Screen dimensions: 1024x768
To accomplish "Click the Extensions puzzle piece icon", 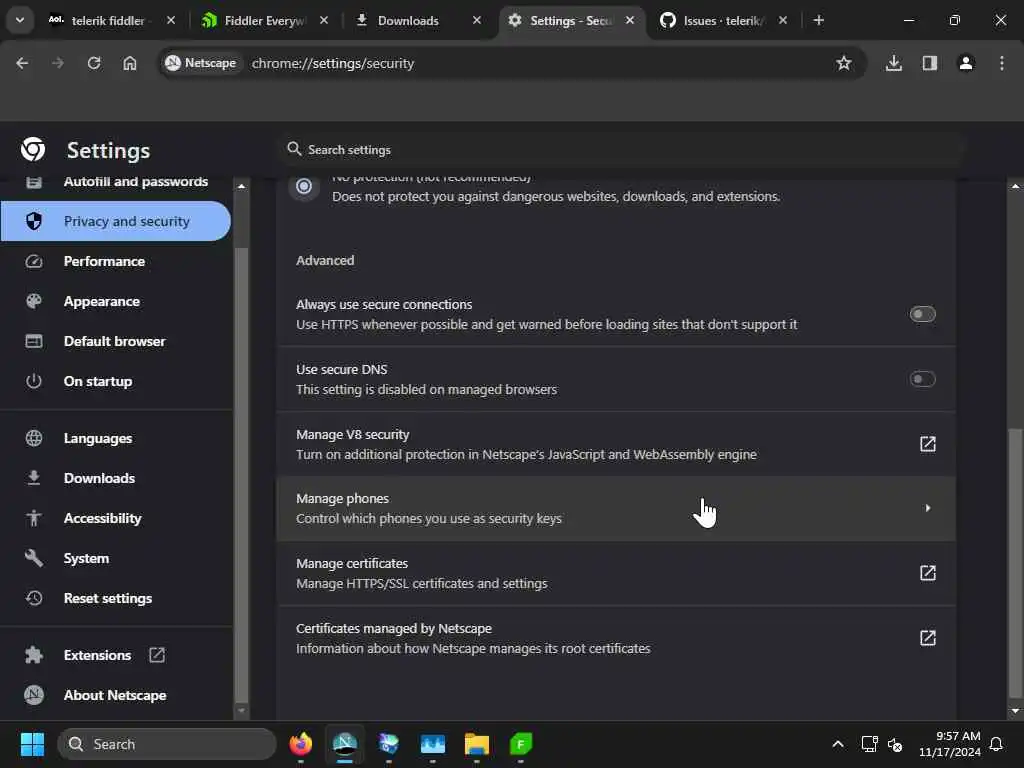I will click(34, 655).
